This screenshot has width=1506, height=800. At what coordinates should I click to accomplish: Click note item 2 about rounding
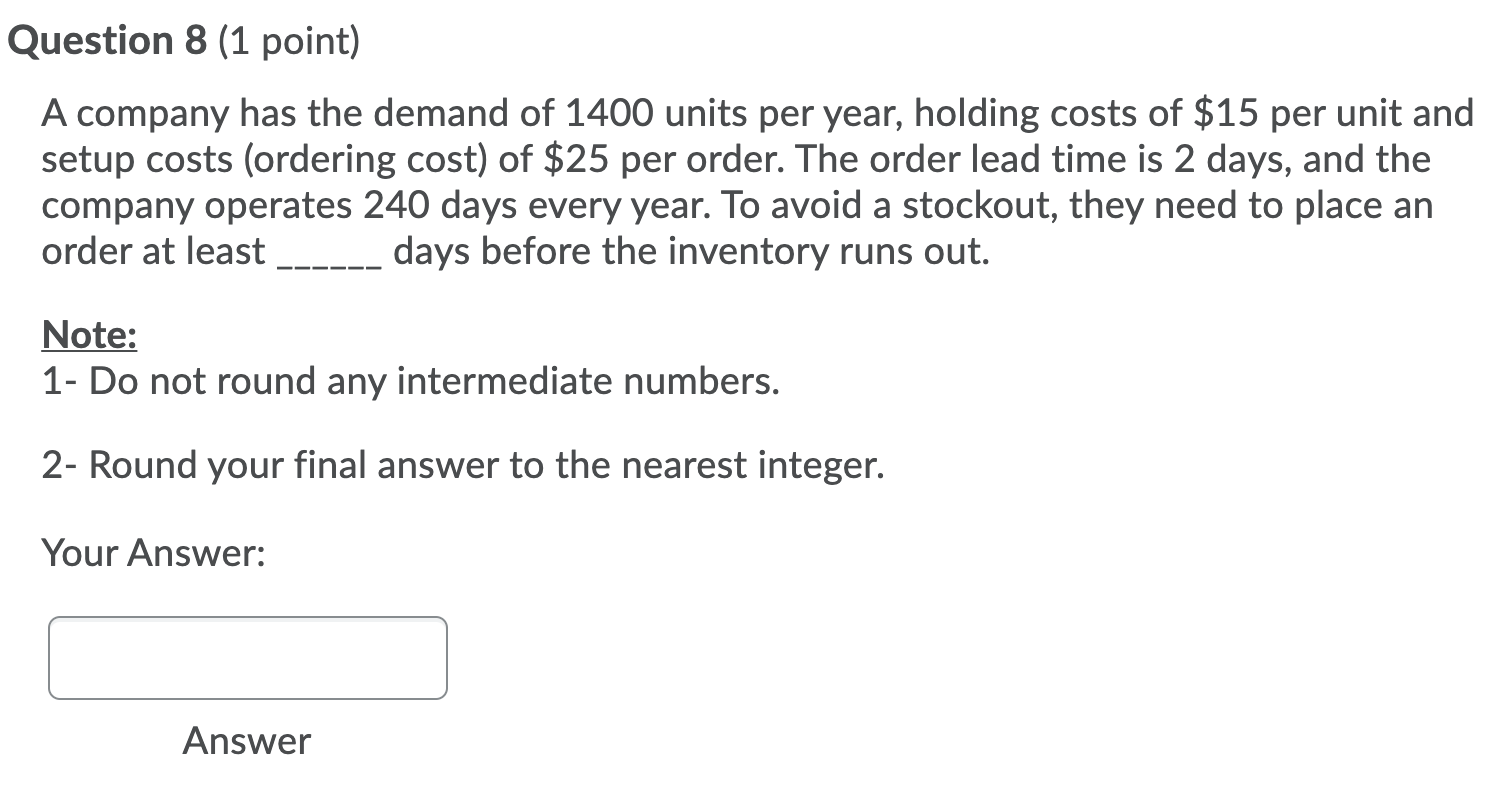pos(460,465)
